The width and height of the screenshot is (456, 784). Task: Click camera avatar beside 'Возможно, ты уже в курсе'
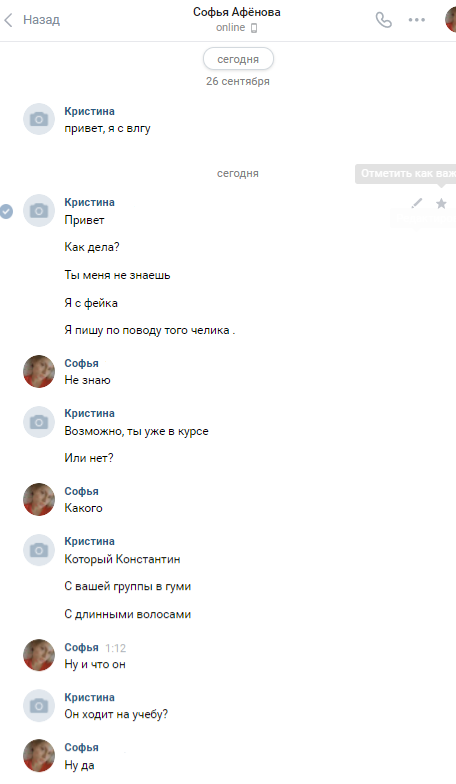[x=39, y=422]
